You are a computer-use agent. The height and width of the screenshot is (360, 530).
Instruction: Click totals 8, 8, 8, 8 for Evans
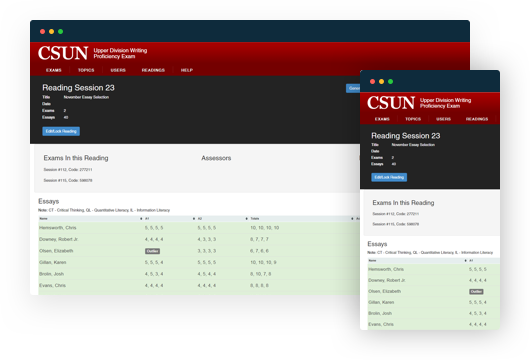(x=259, y=286)
